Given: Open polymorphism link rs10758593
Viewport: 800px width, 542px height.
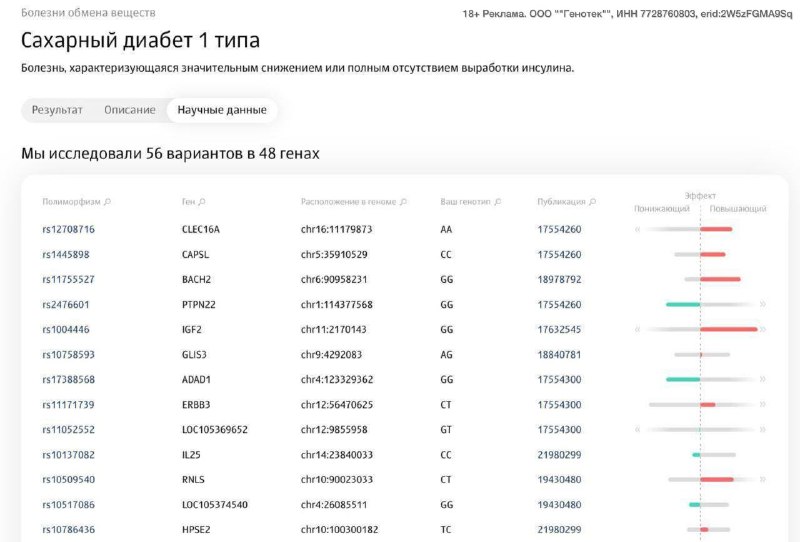Looking at the screenshot, I should 68,355.
